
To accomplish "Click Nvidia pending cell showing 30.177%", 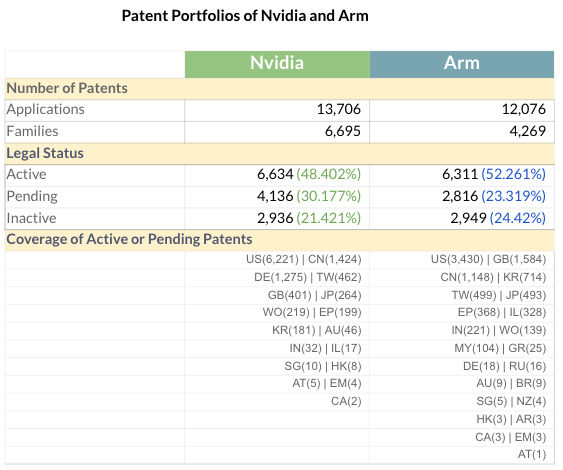I will point(277,197).
